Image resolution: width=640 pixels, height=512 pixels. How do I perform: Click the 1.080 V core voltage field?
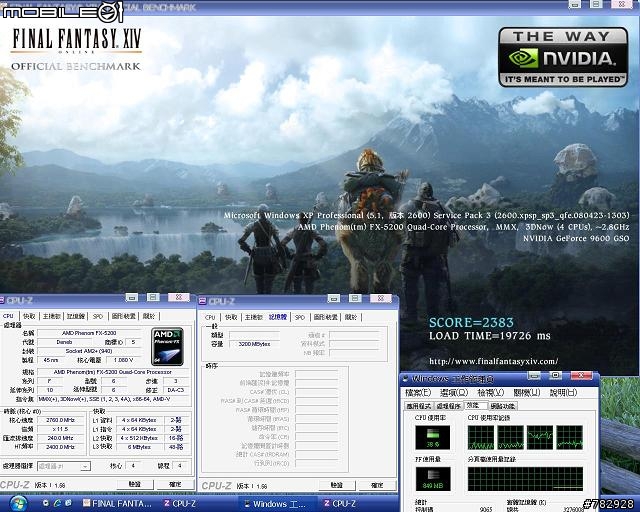(123, 360)
